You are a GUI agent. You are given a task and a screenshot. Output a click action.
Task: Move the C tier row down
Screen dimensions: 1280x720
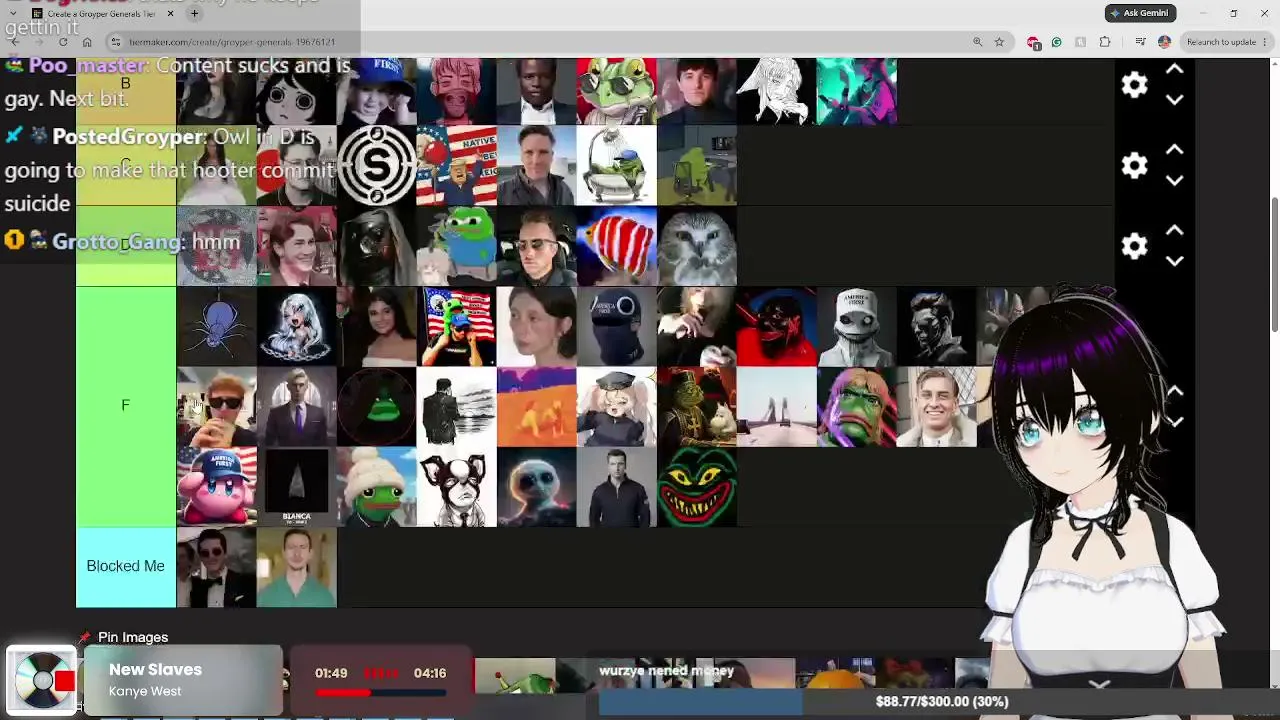point(1175,180)
